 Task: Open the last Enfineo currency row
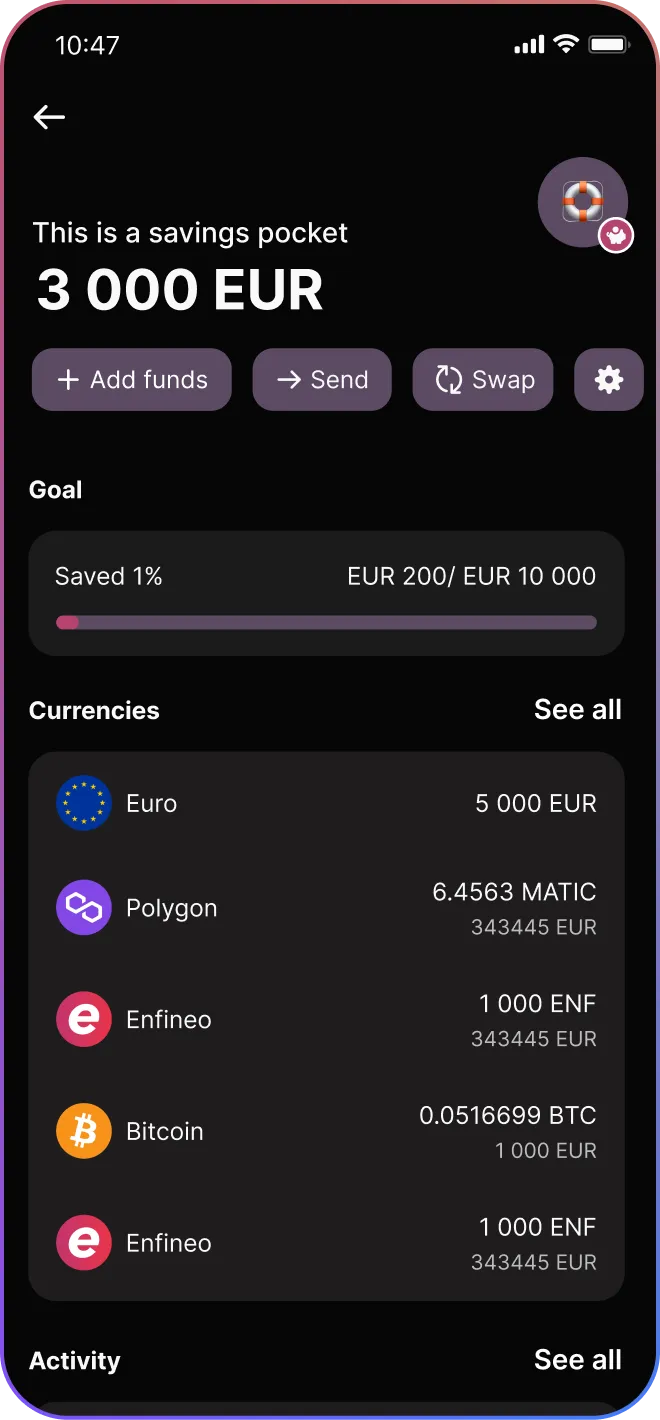pyautogui.click(x=326, y=1243)
